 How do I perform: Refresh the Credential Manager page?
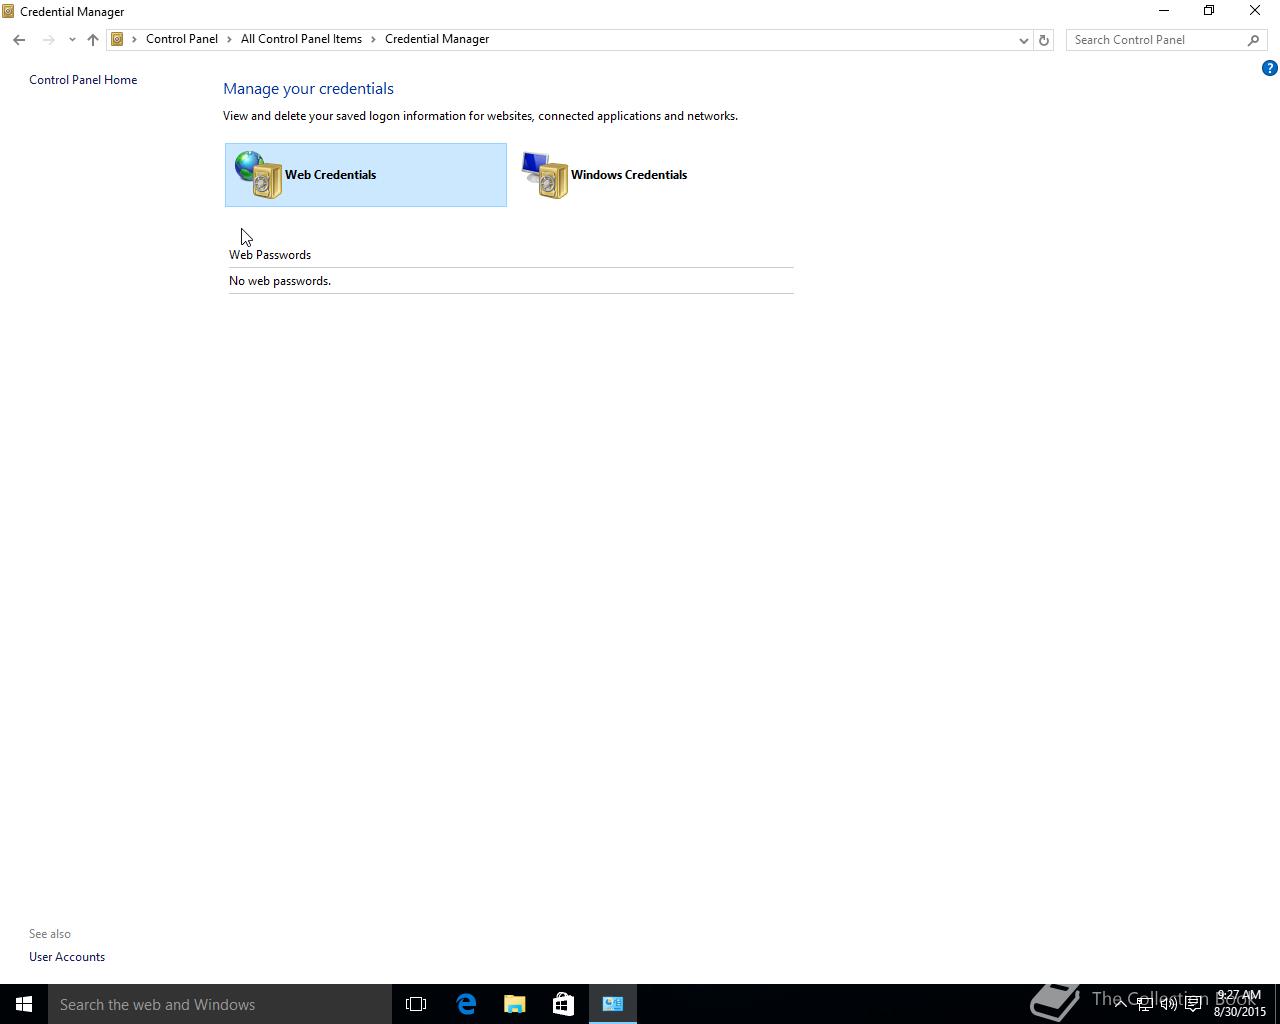click(x=1044, y=40)
